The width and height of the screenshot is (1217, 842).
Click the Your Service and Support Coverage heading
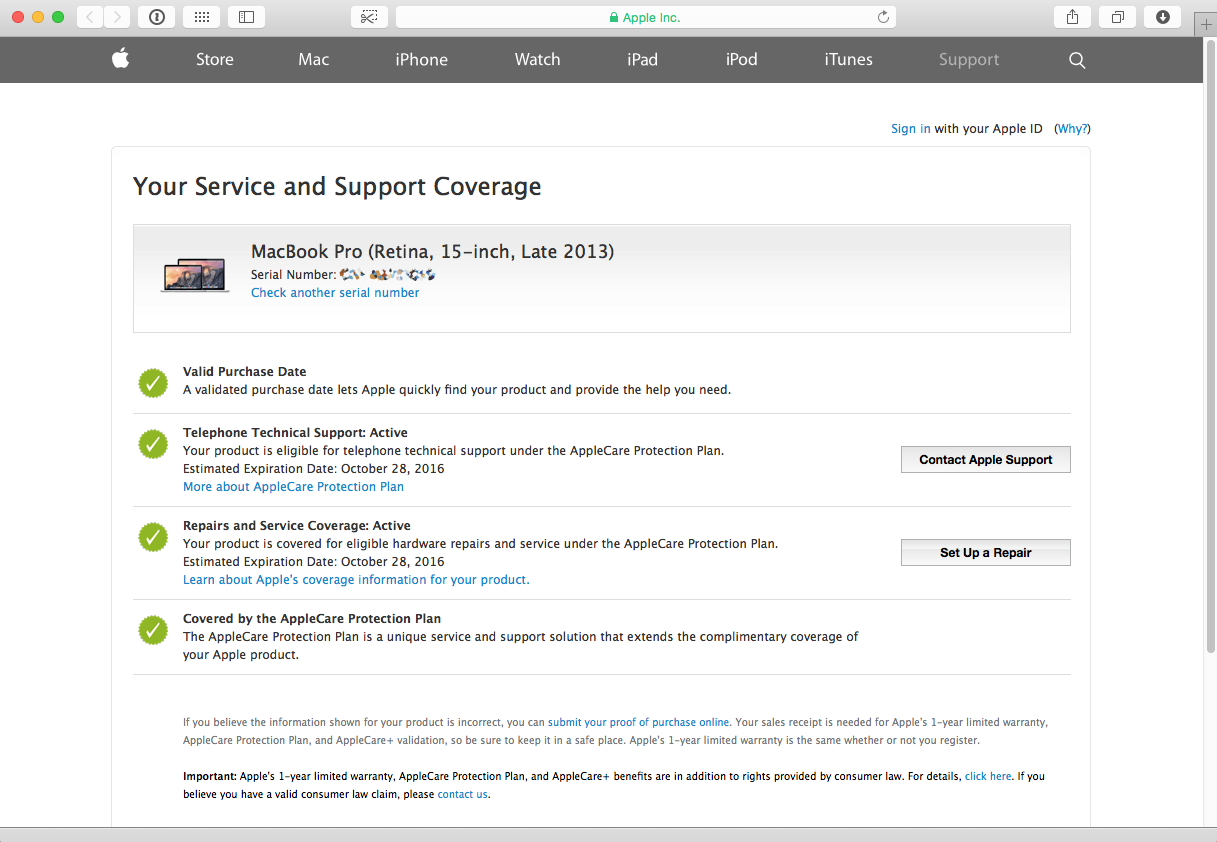337,187
